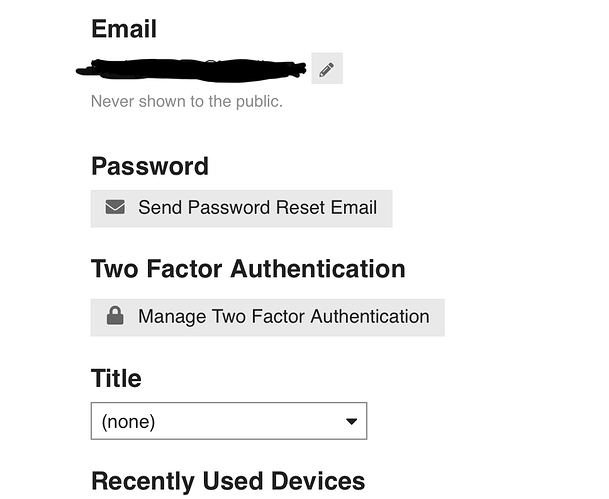The width and height of the screenshot is (609, 499).
Task: Send Password Reset Email
Action: tap(241, 209)
